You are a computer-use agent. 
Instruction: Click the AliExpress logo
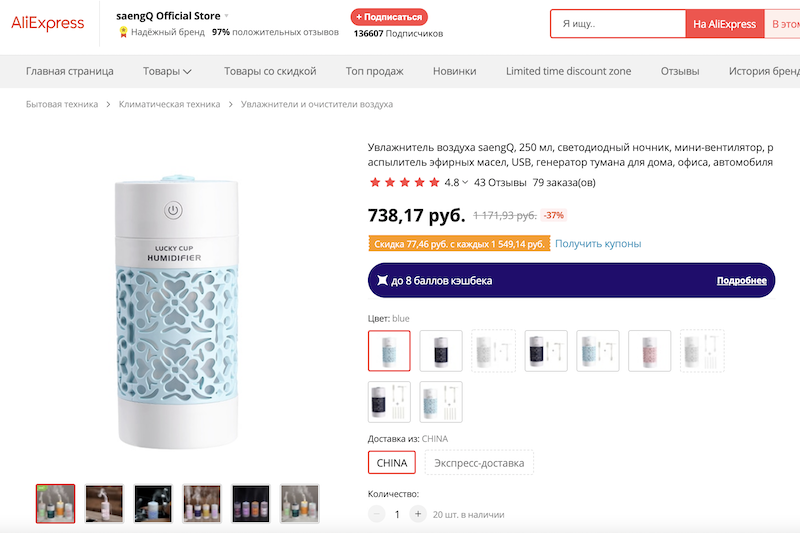tap(48, 23)
